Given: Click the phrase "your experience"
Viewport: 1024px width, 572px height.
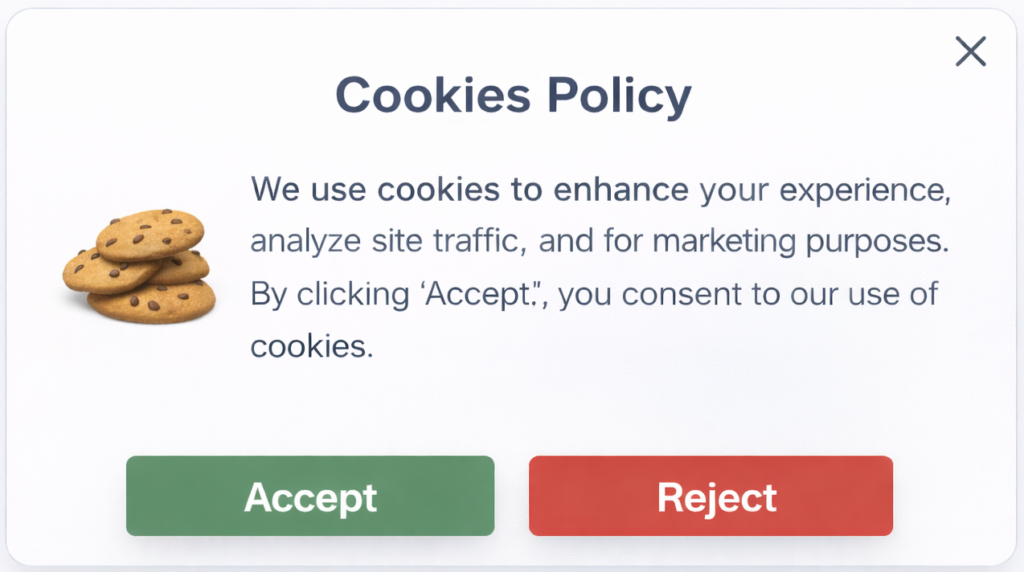Looking at the screenshot, I should 824,189.
